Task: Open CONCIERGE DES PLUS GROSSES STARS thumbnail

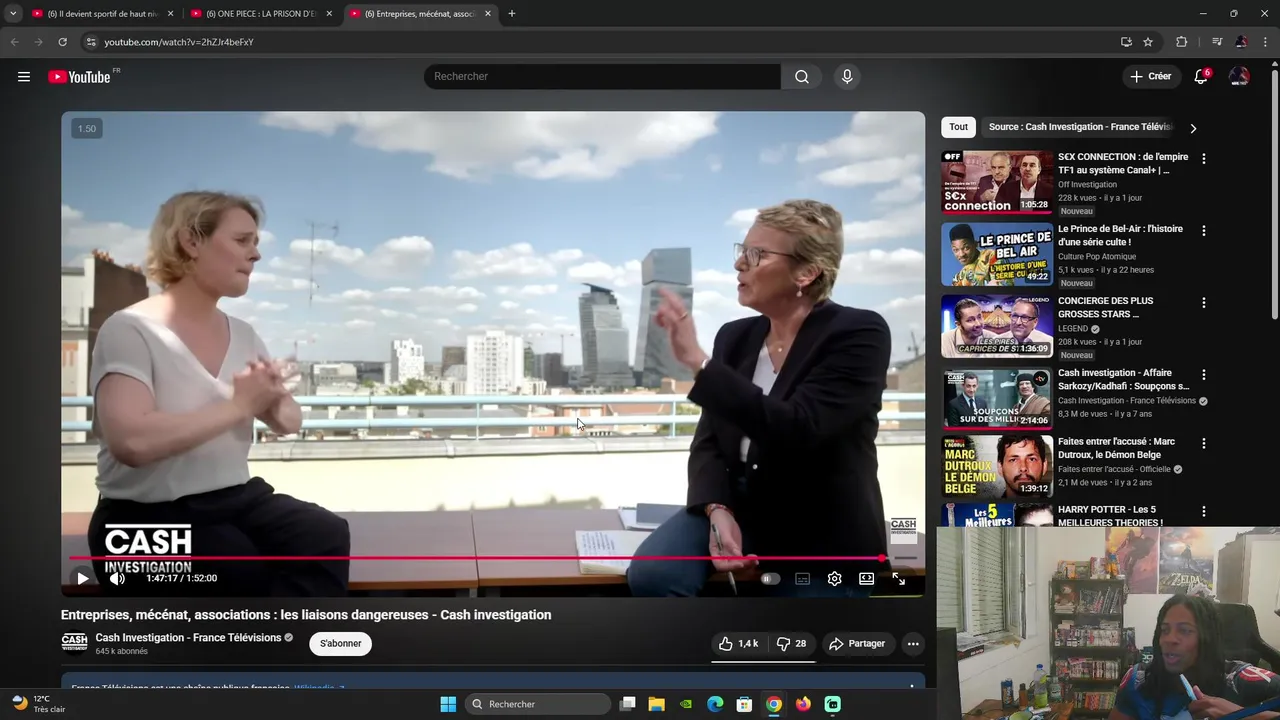Action: tap(997, 326)
